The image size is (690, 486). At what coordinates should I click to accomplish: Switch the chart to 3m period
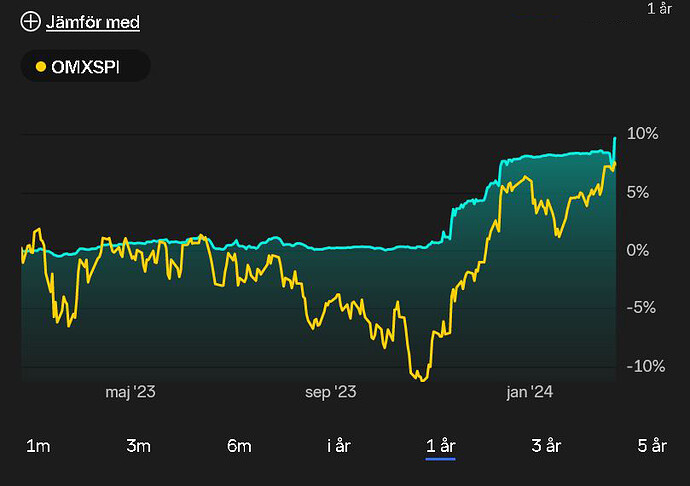click(138, 446)
